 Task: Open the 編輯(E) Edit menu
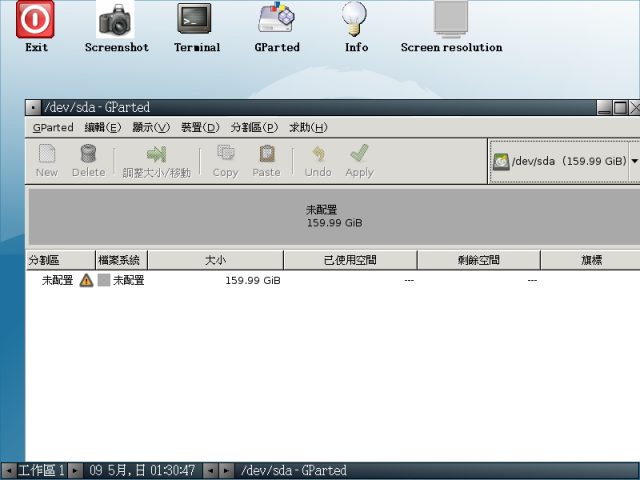(102, 128)
